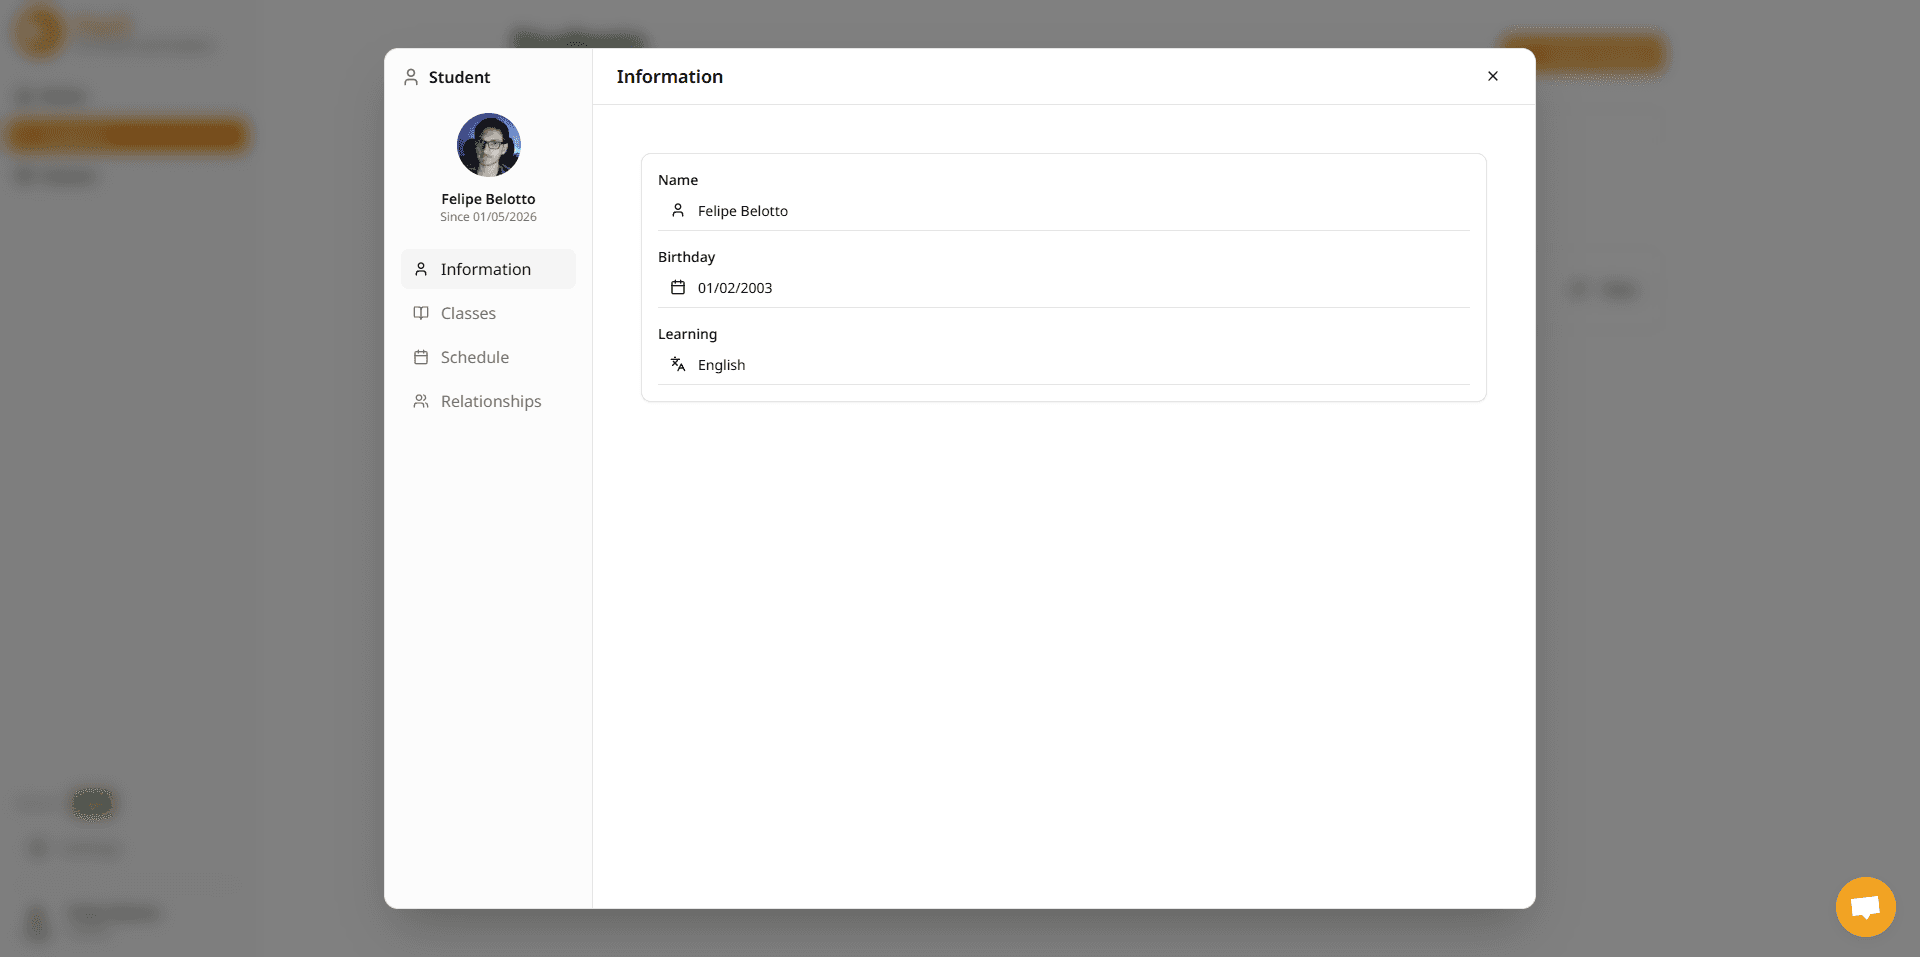Click the 'Birthday' field label
Image resolution: width=1920 pixels, height=957 pixels.
[687, 257]
